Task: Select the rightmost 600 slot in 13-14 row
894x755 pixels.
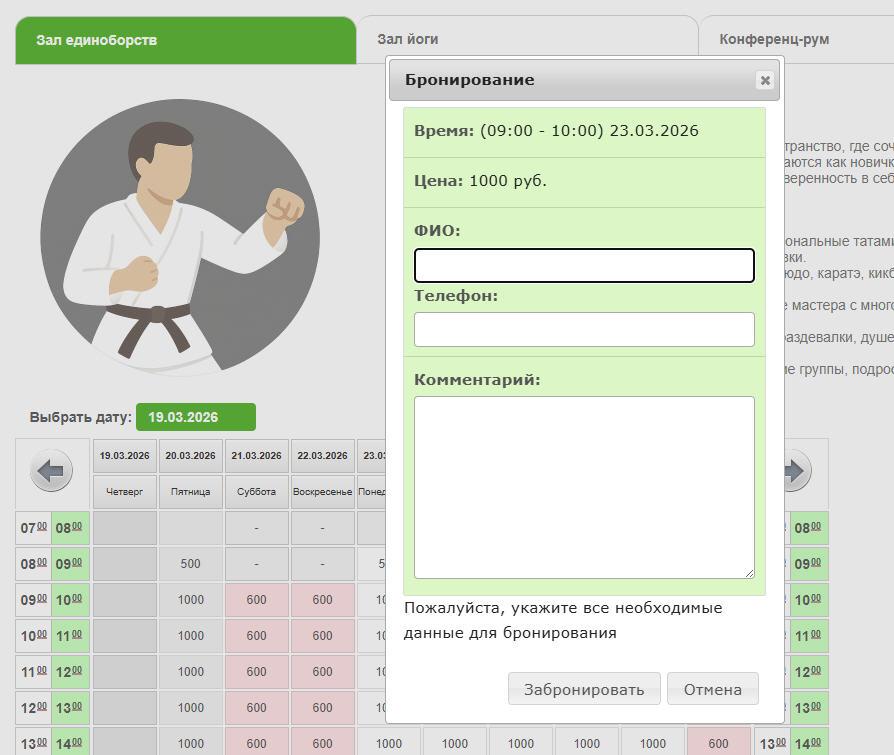Action: click(718, 741)
